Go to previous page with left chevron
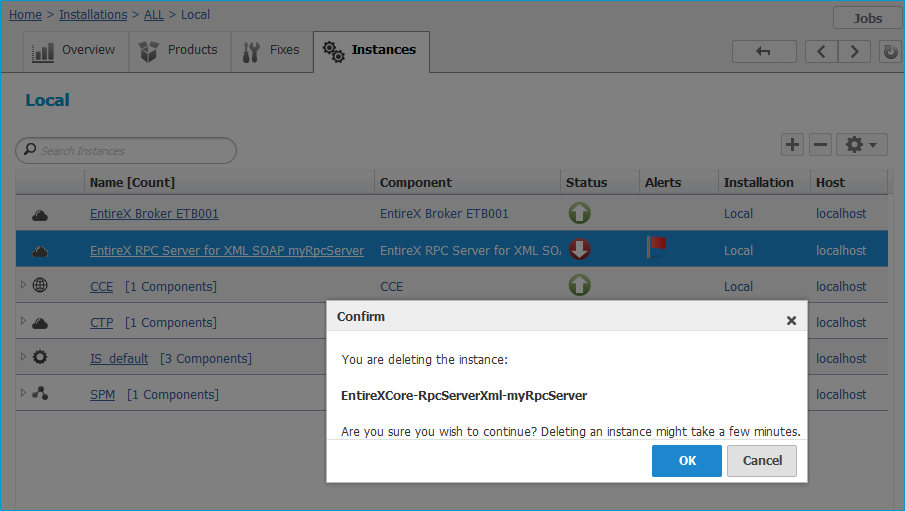The height and width of the screenshot is (511, 905). (821, 52)
